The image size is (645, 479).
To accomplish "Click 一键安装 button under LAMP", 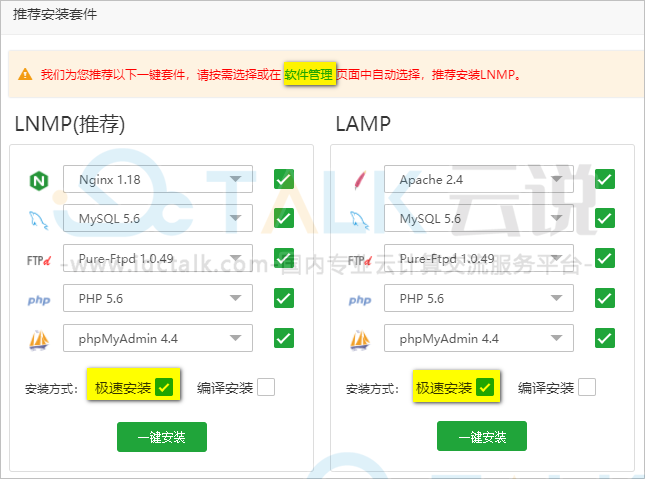I will 482,436.
